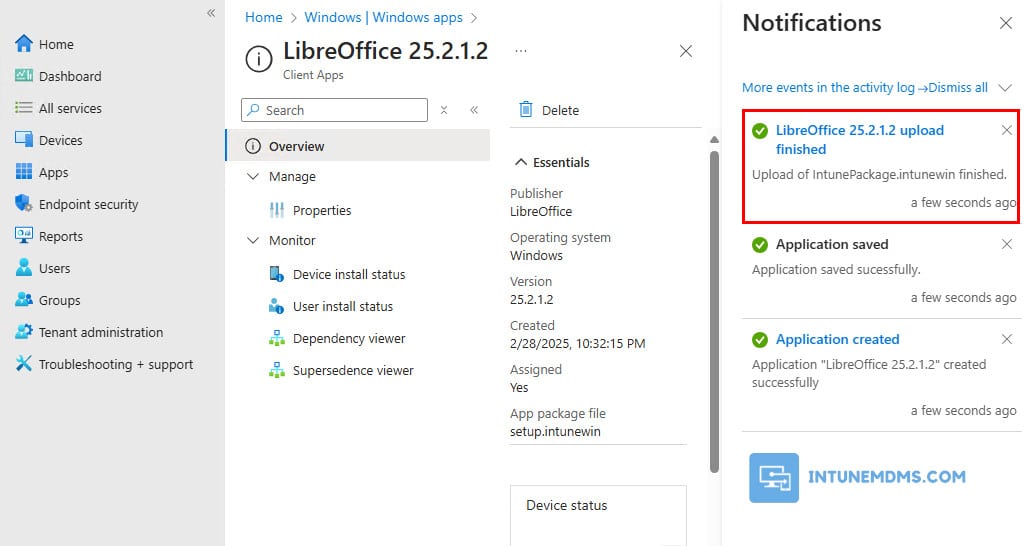Click the Dependency viewer hierarchy icon
Viewport: 1024px width, 546px height.
tap(277, 338)
